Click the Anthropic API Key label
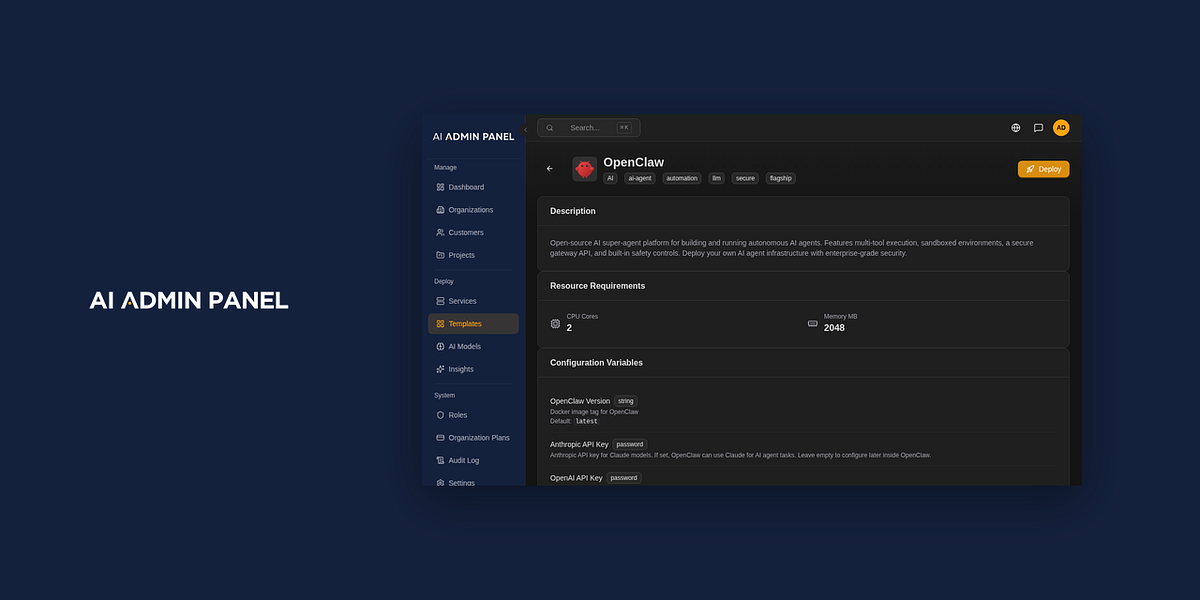Image resolution: width=1200 pixels, height=600 pixels. tap(579, 444)
